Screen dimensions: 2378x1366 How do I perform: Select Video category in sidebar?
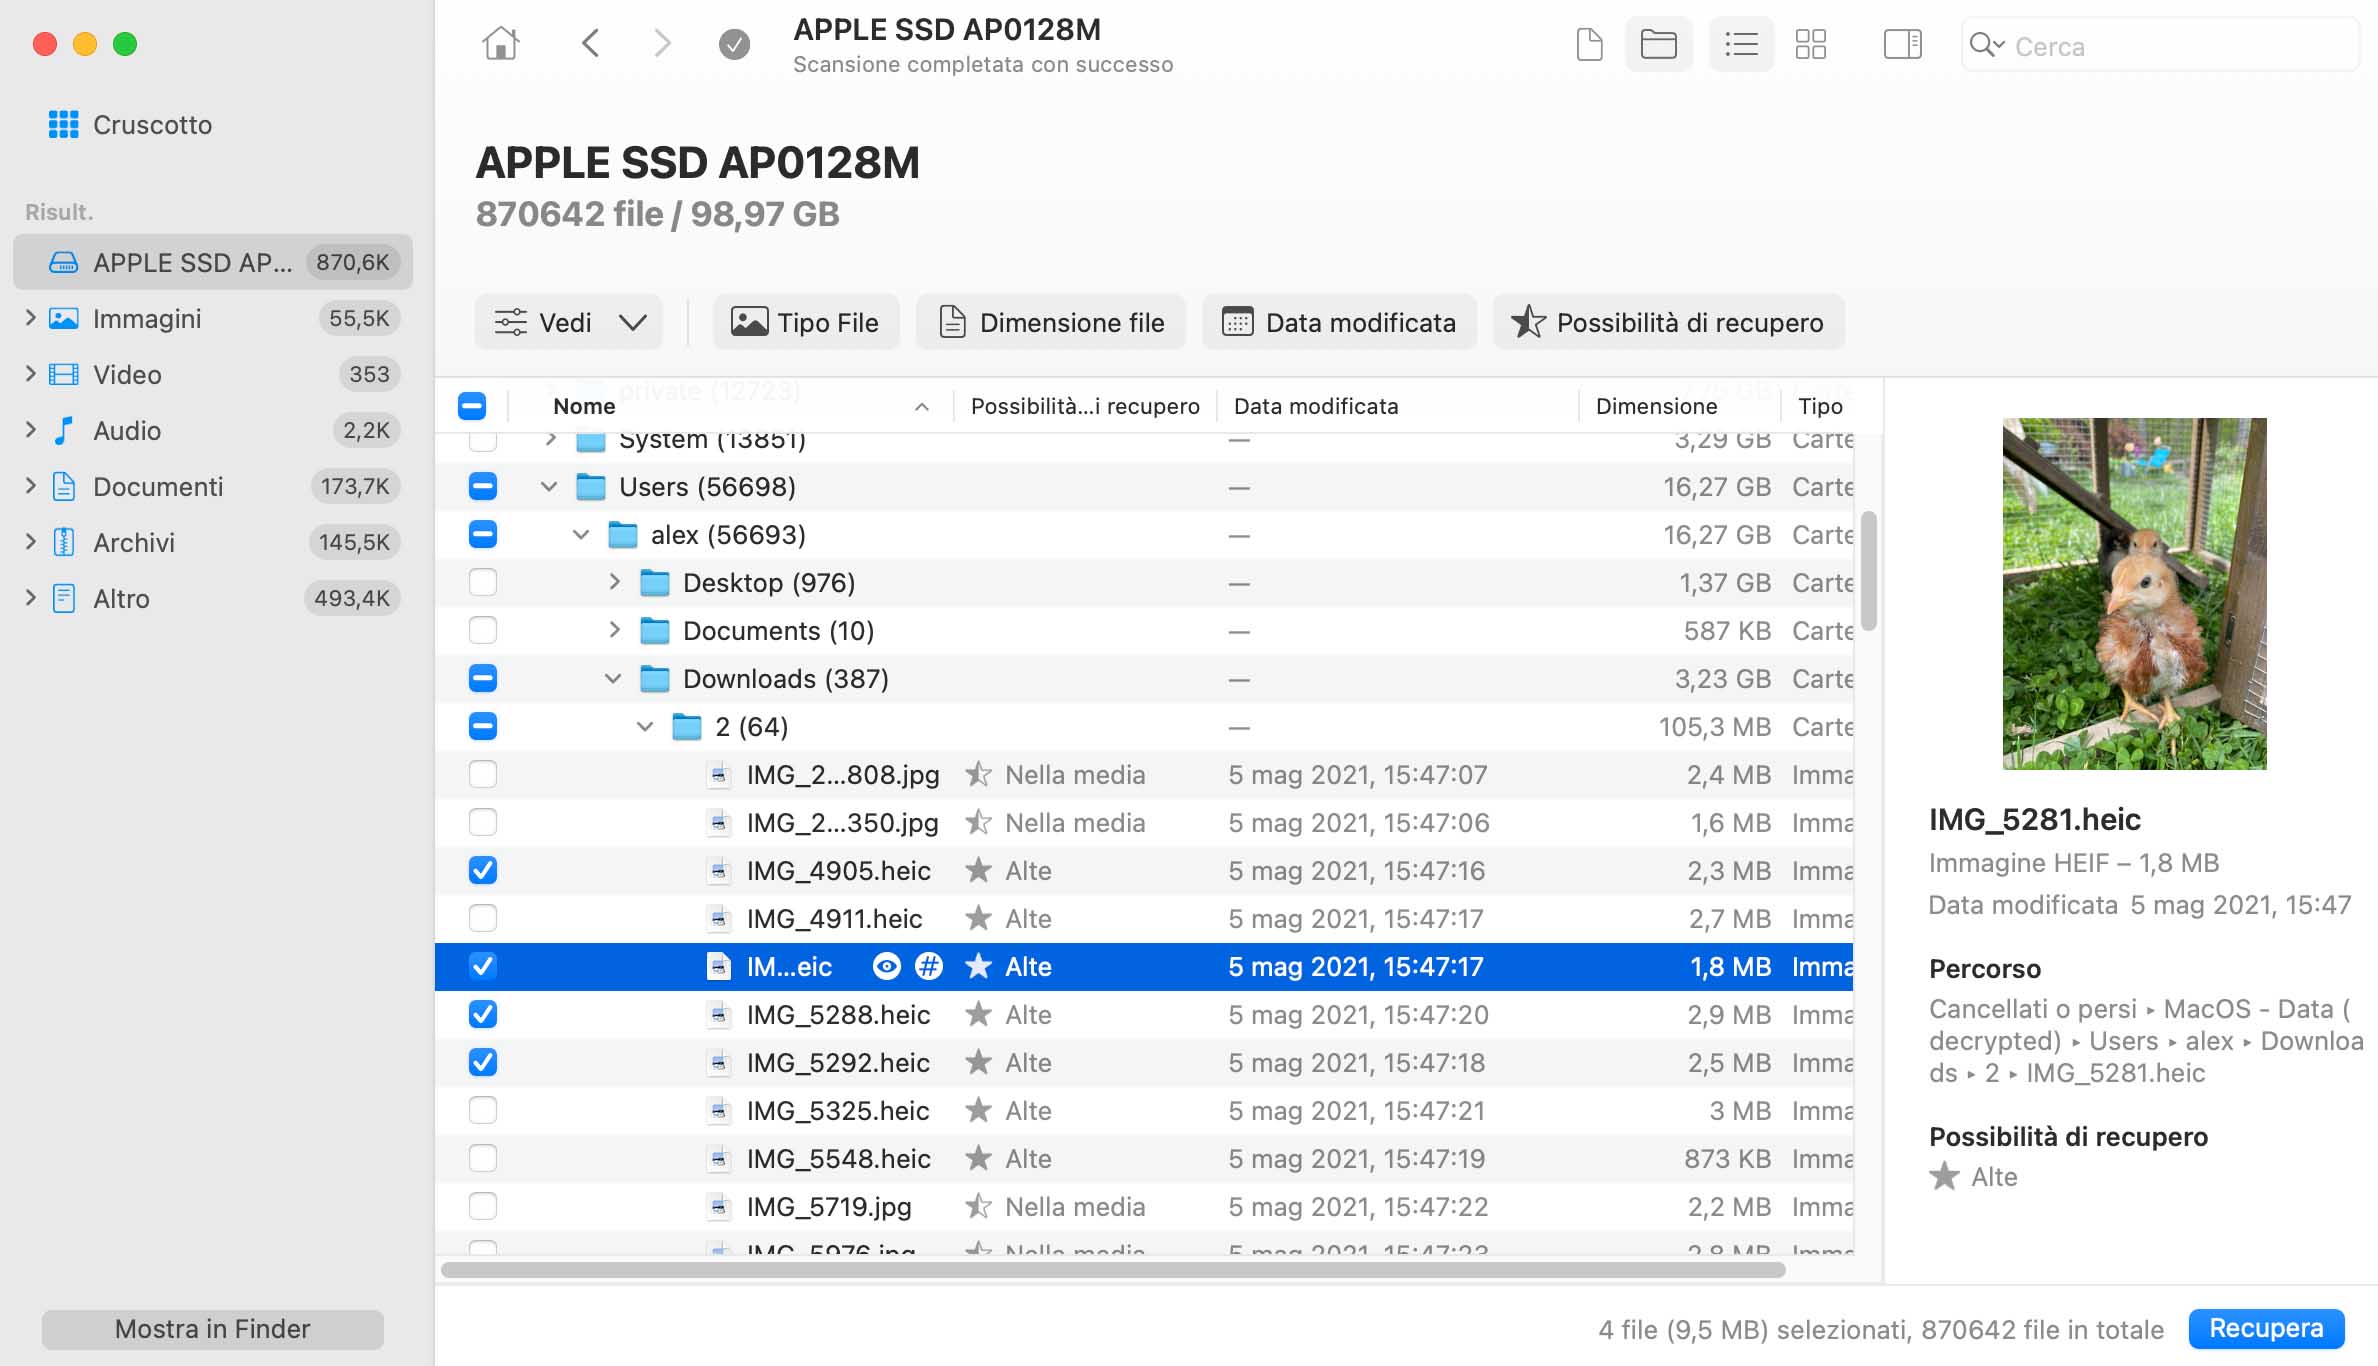pyautogui.click(x=212, y=375)
